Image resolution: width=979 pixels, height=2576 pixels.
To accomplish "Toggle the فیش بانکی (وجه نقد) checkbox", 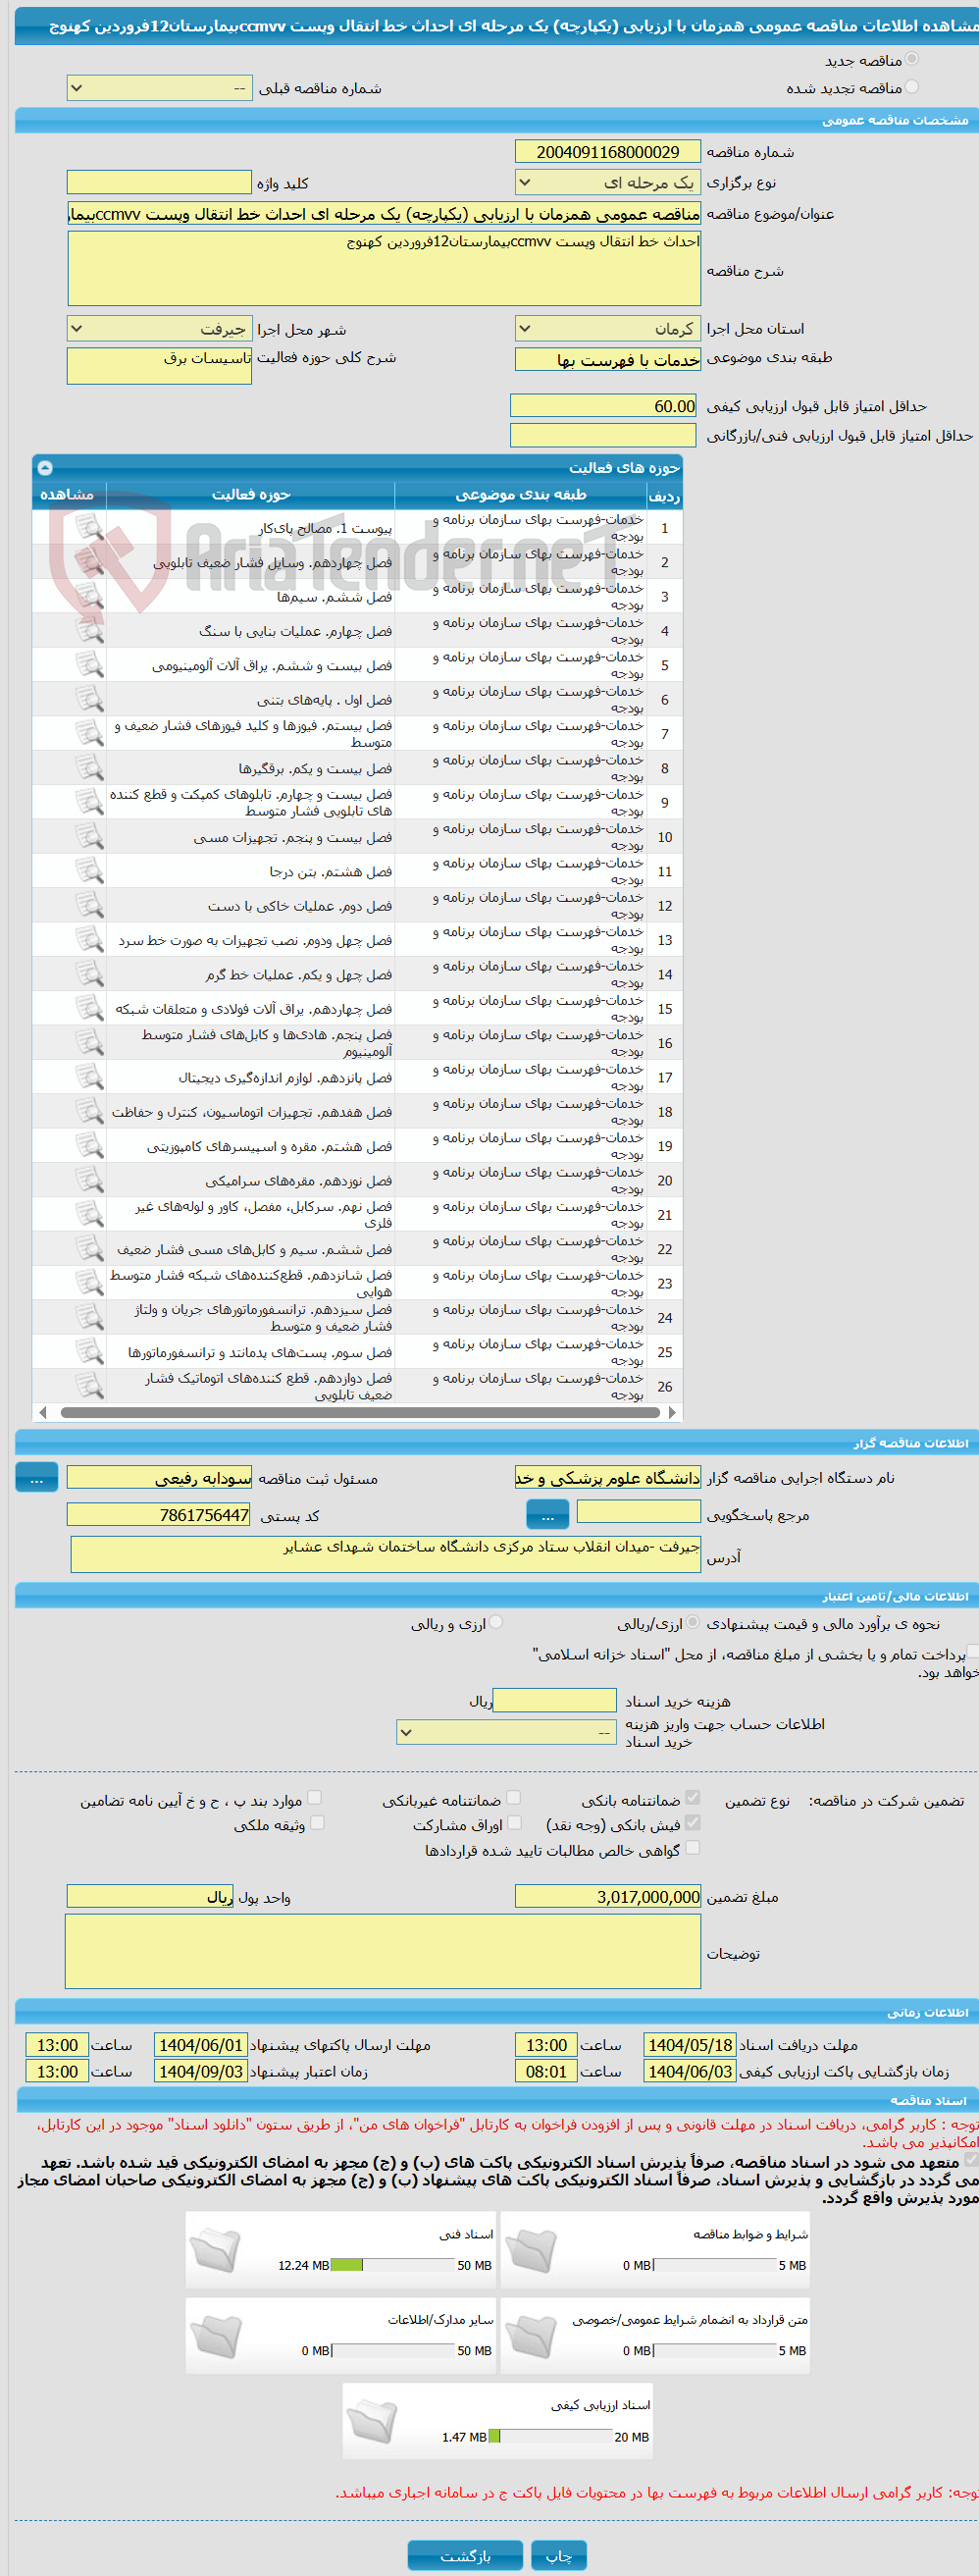I will click(x=692, y=1823).
